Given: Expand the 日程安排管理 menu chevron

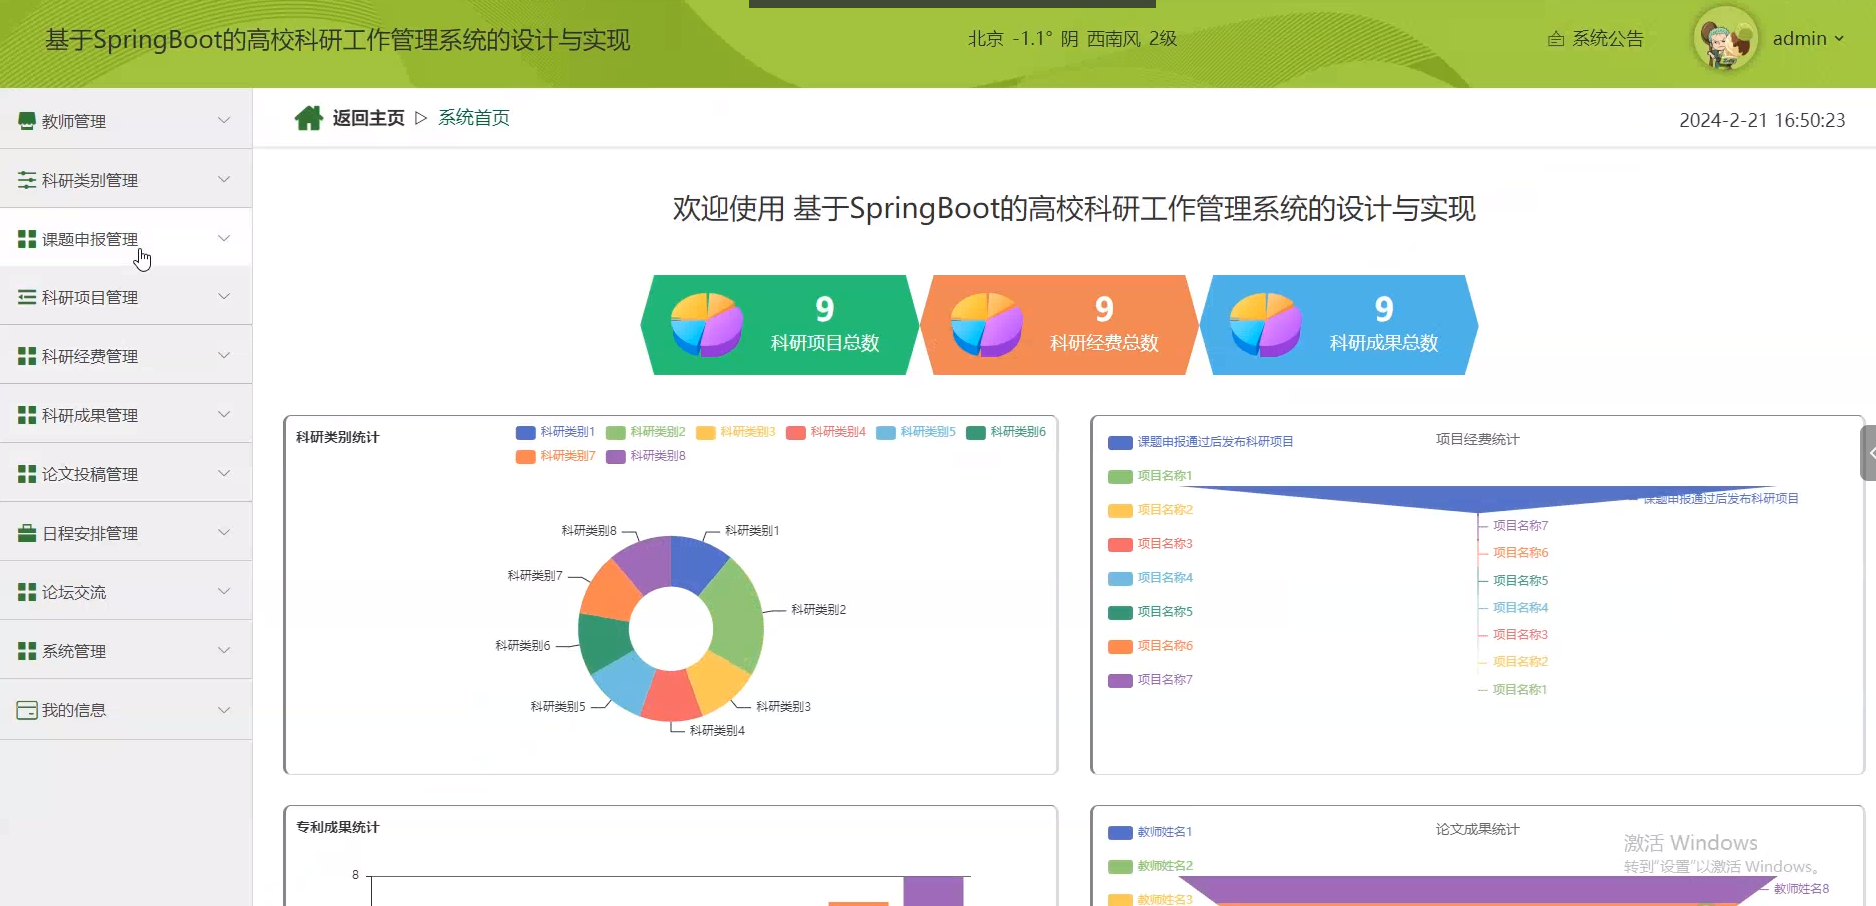Looking at the screenshot, I should click(x=224, y=532).
